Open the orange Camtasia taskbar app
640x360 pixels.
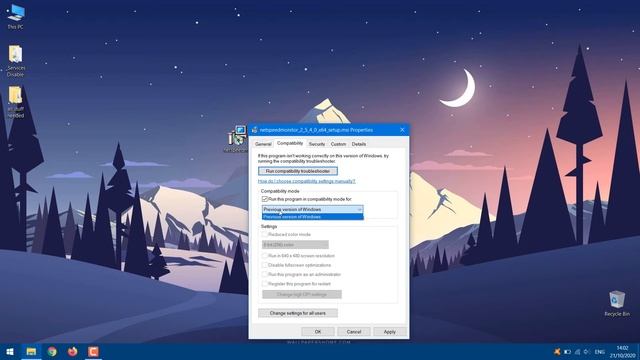pos(93,351)
